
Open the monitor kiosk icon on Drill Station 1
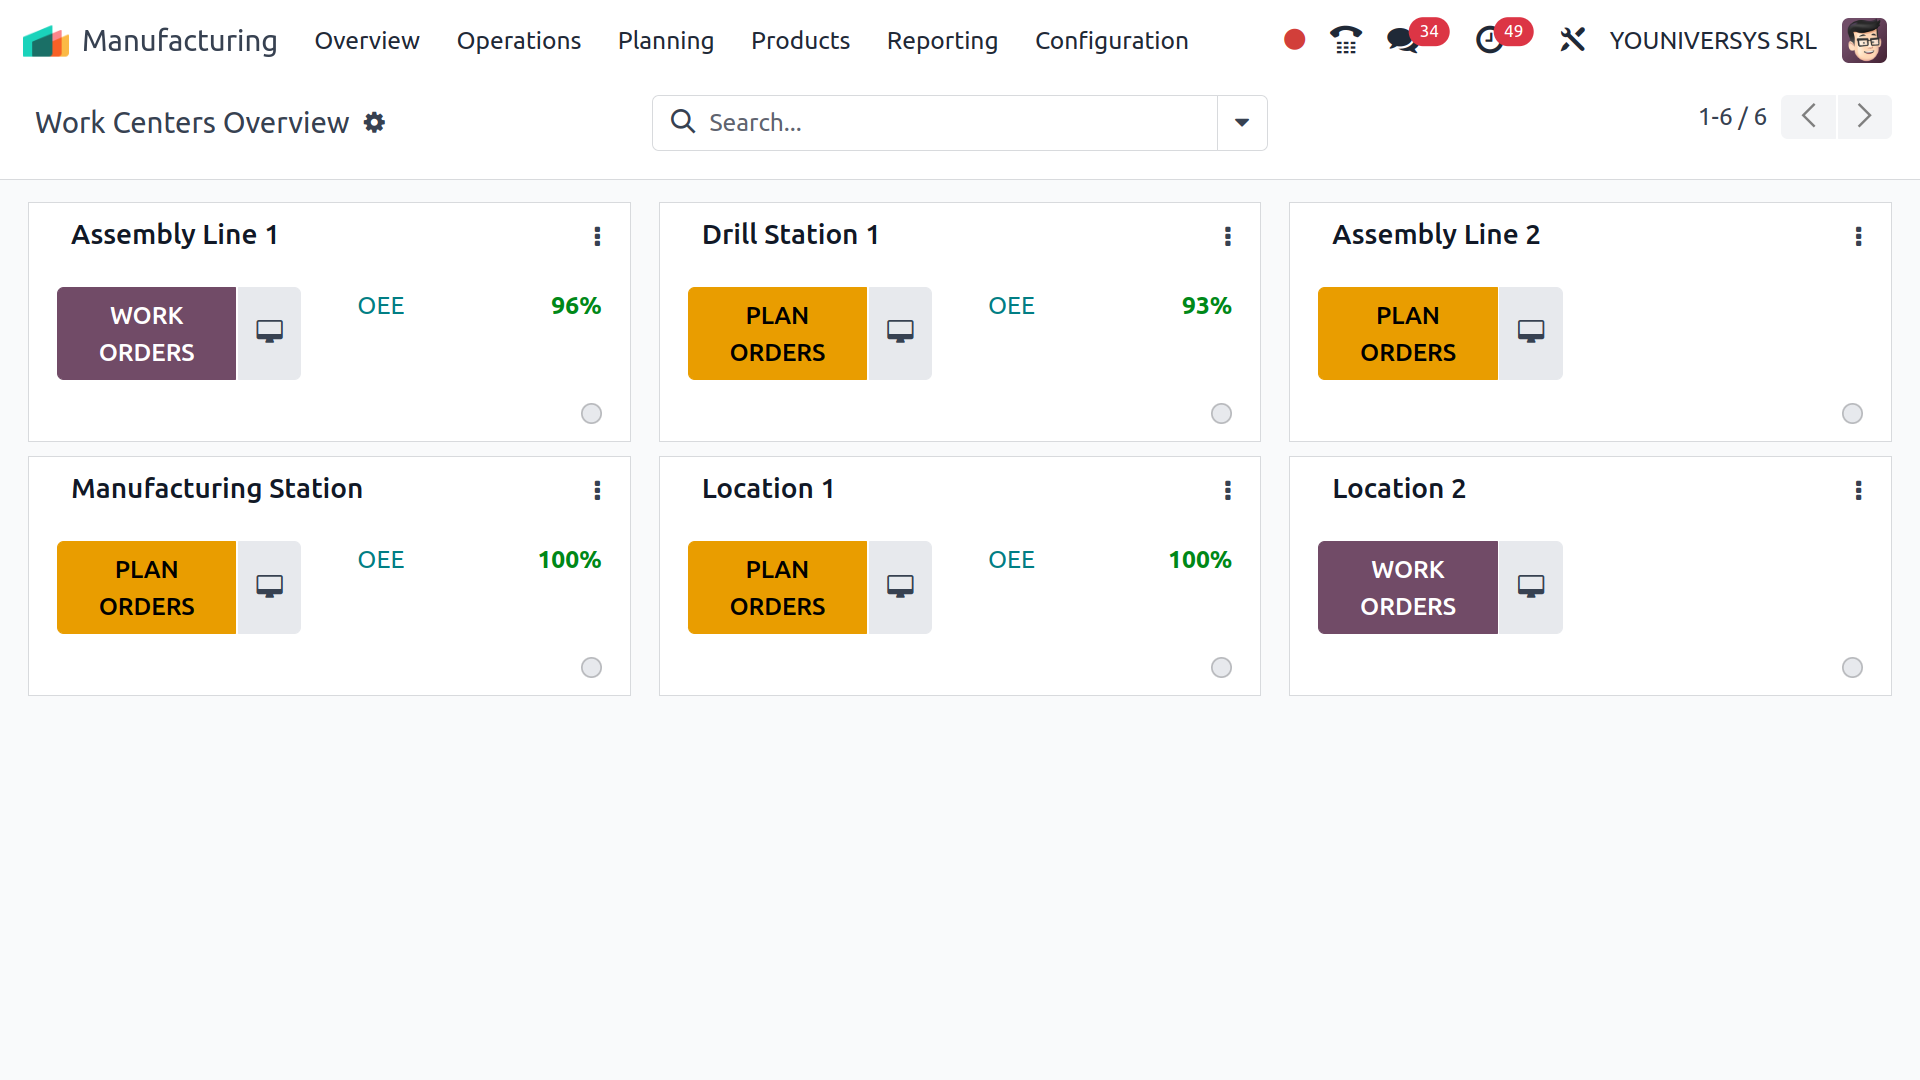click(900, 333)
